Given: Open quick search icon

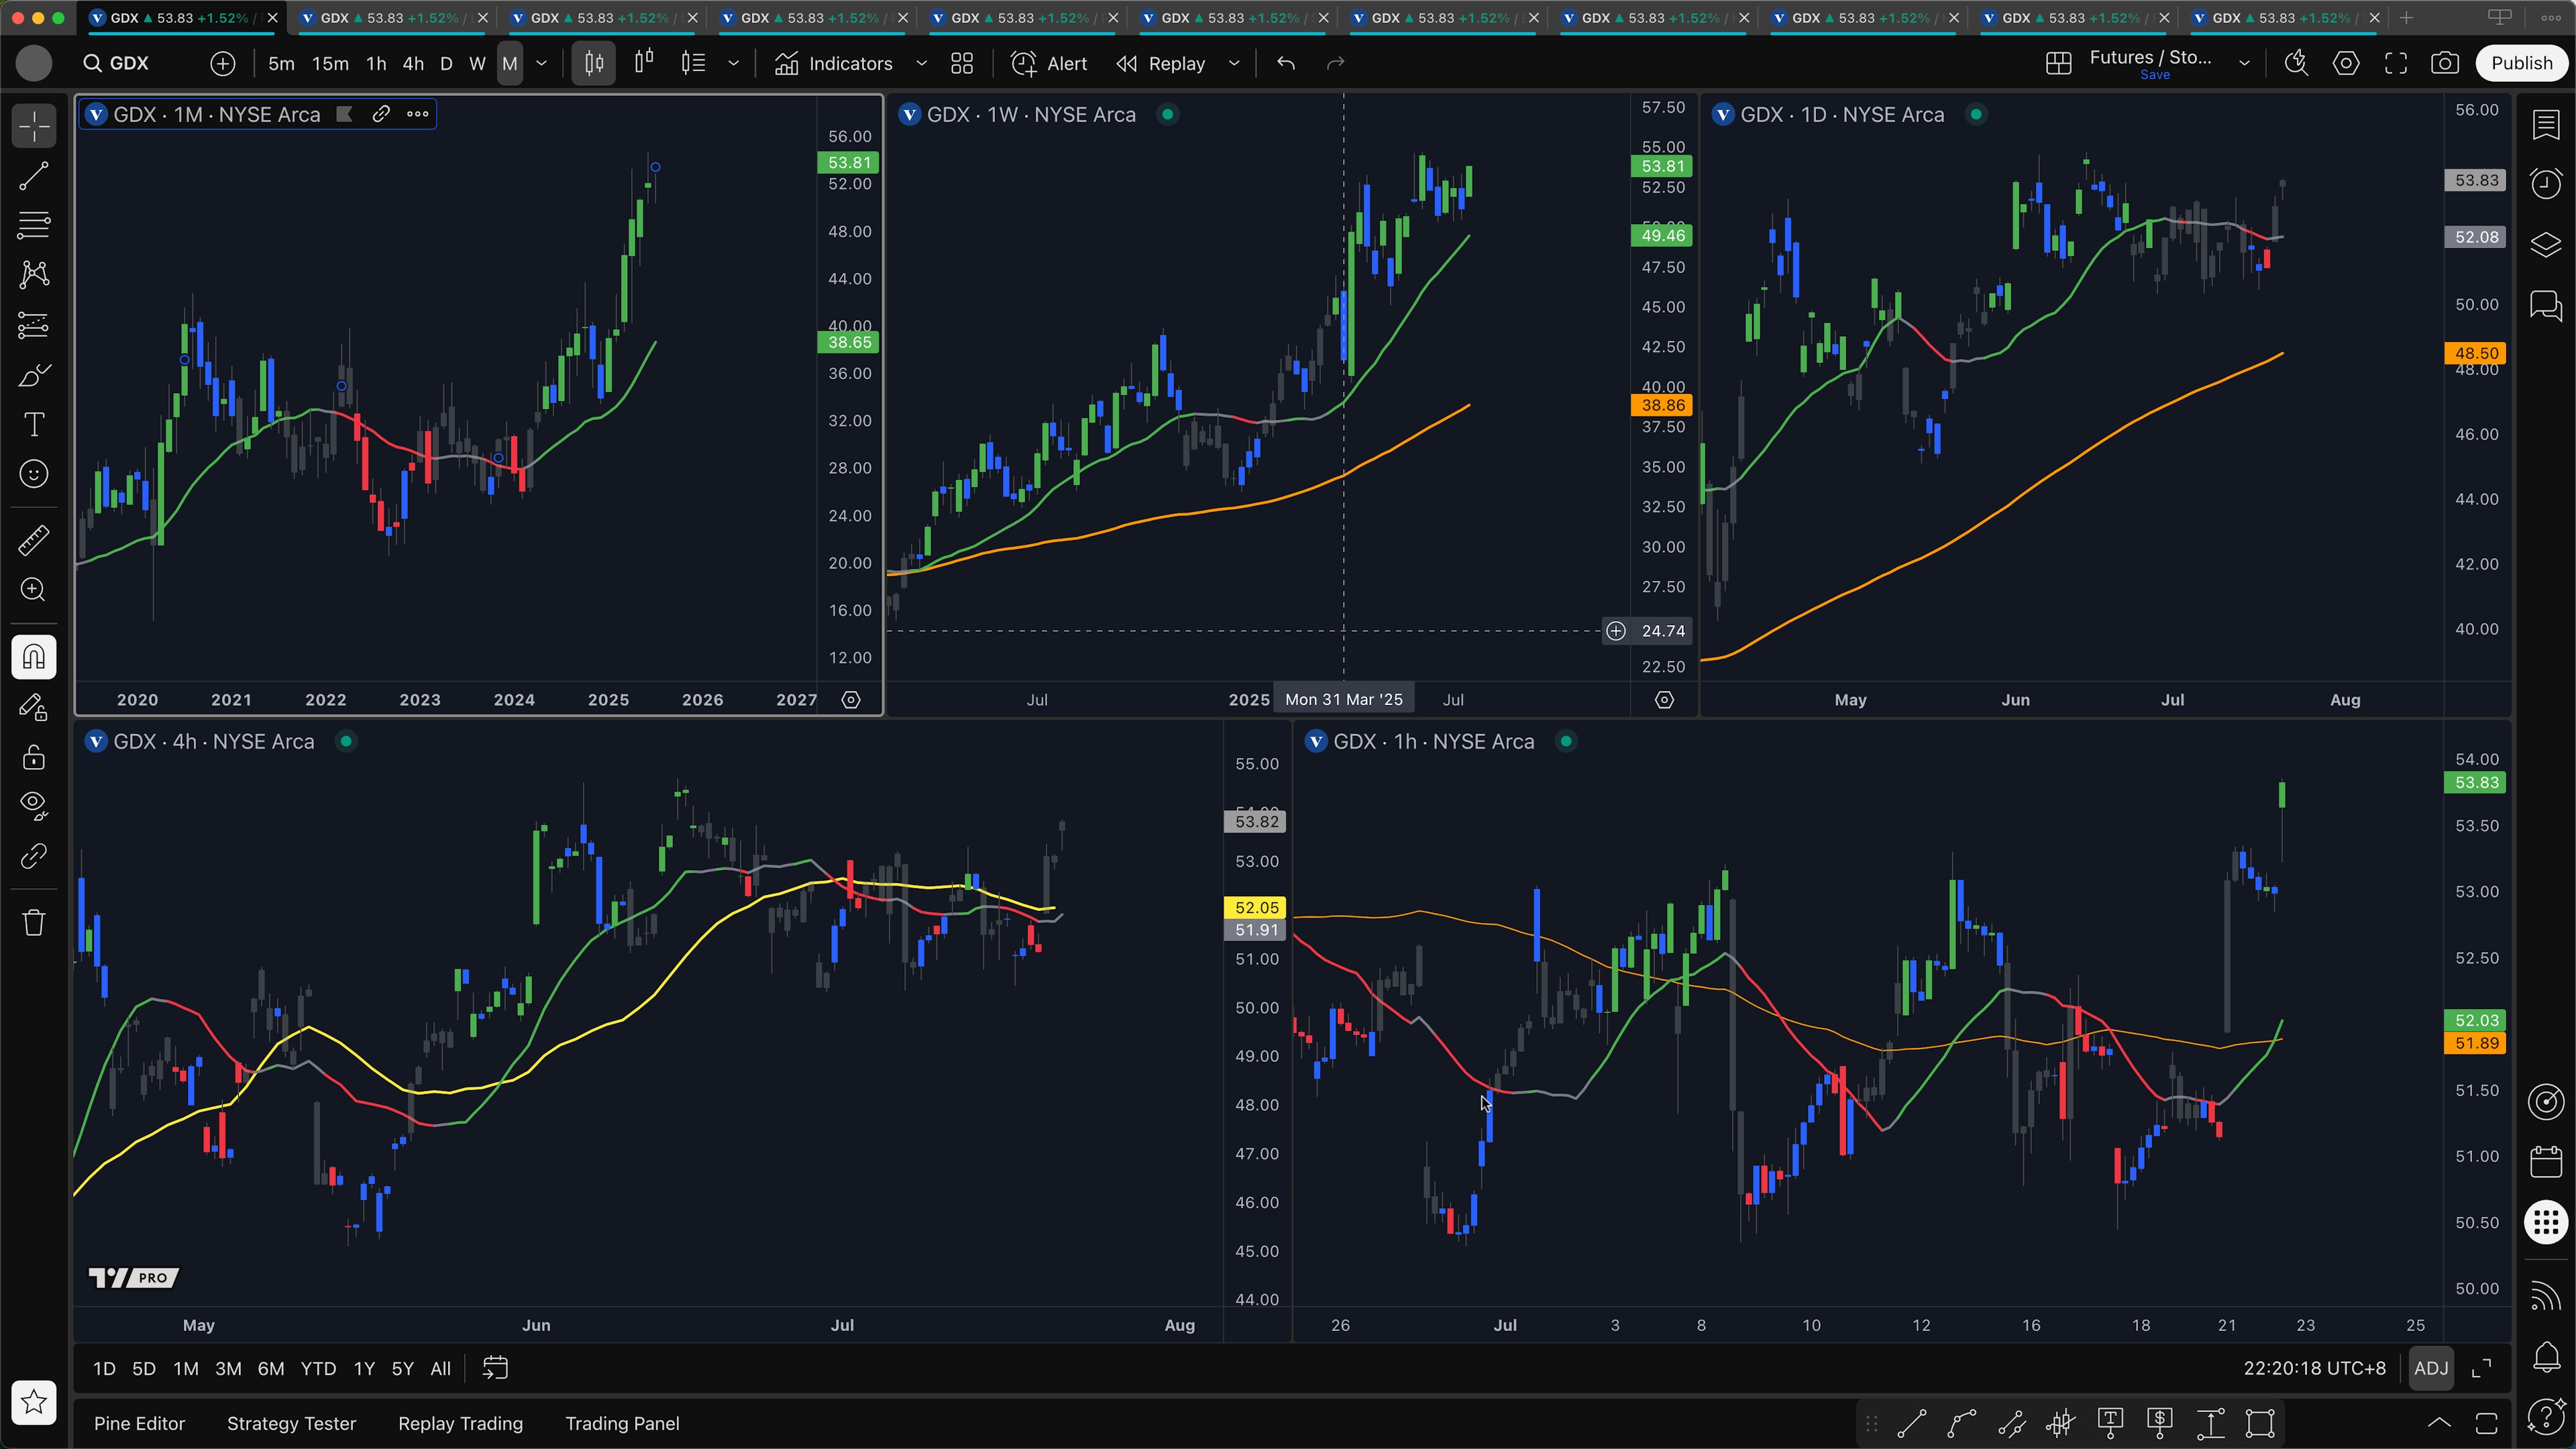Looking at the screenshot, I should pyautogui.click(x=2296, y=63).
